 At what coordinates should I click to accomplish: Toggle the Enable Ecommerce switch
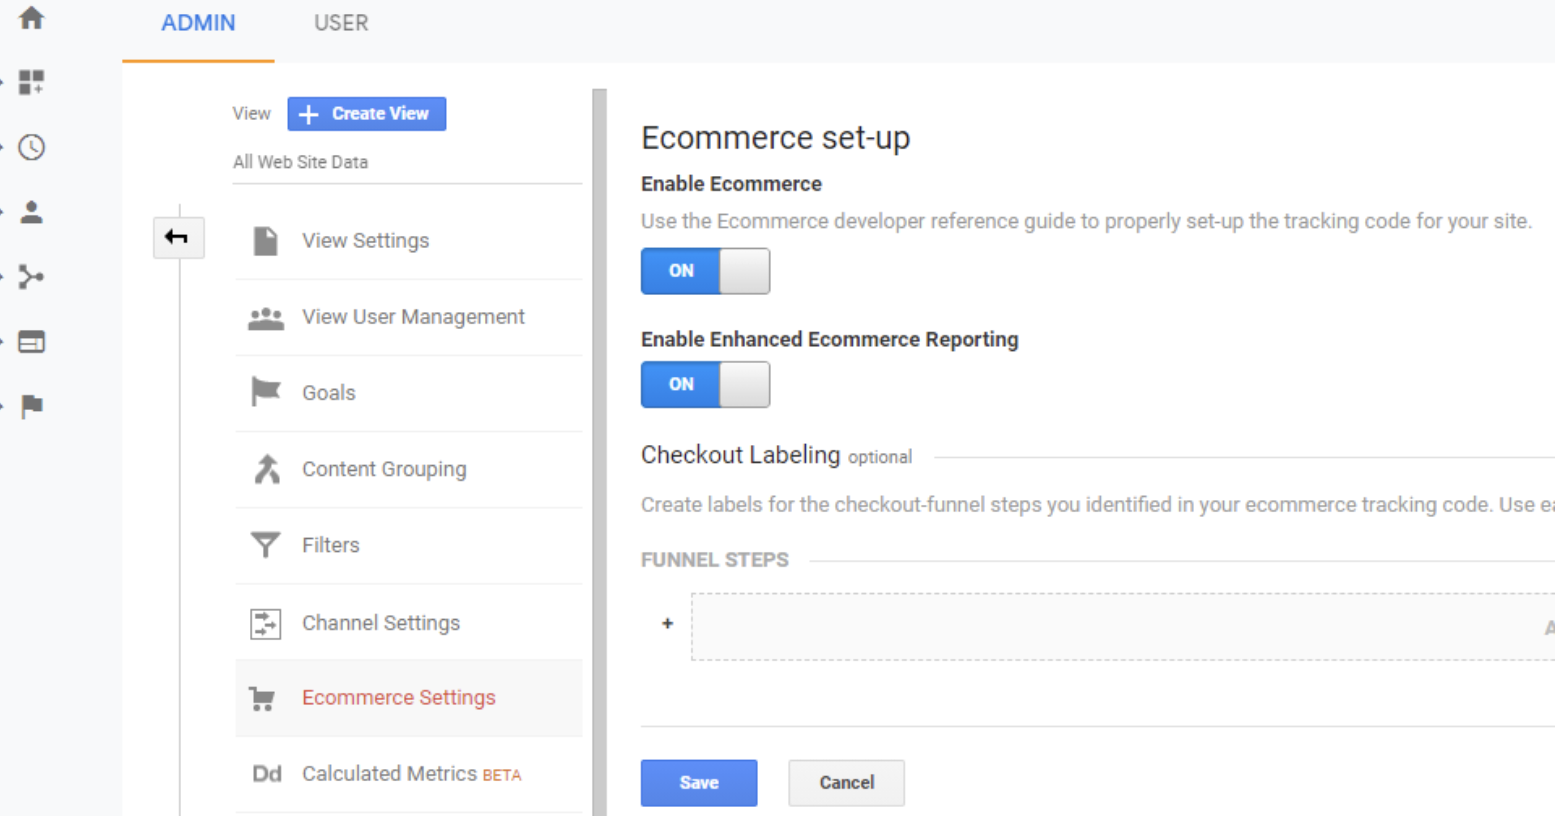[x=705, y=271]
